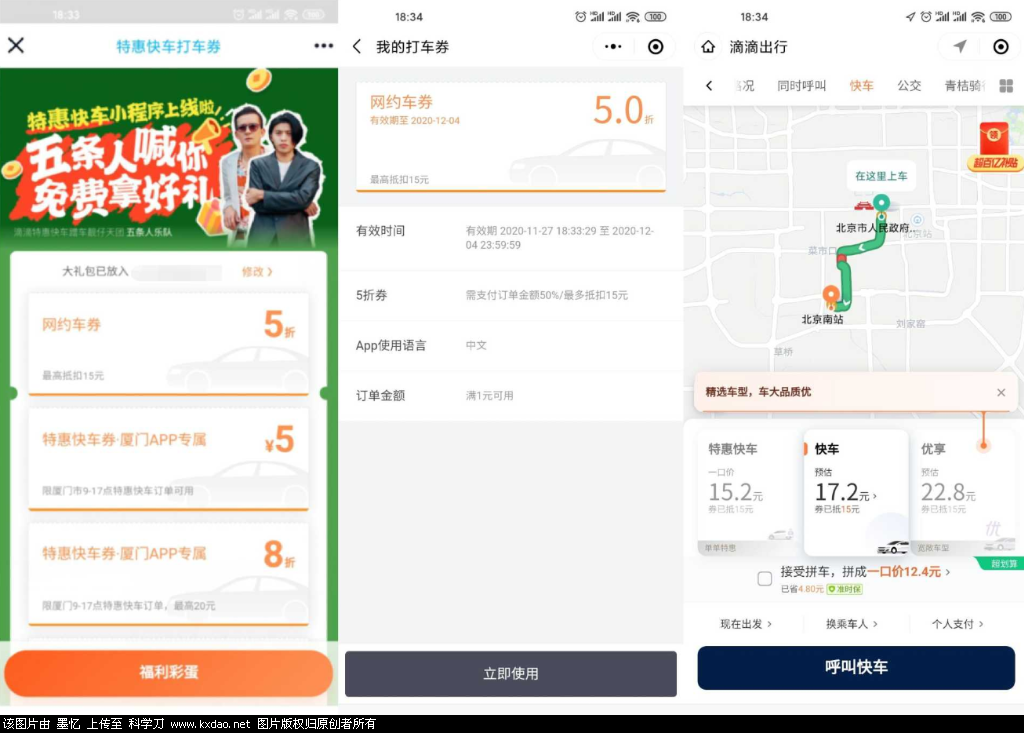Select the 快车 tab in the top bar
The image size is (1024, 733).
(x=861, y=86)
